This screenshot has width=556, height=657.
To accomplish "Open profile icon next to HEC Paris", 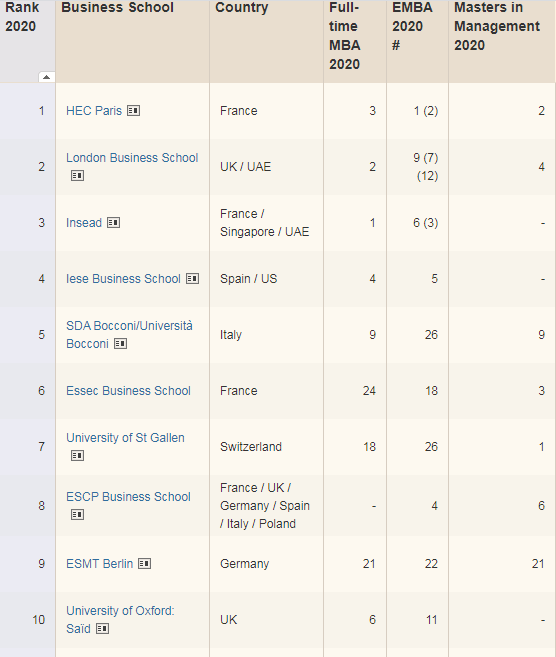I will [134, 111].
